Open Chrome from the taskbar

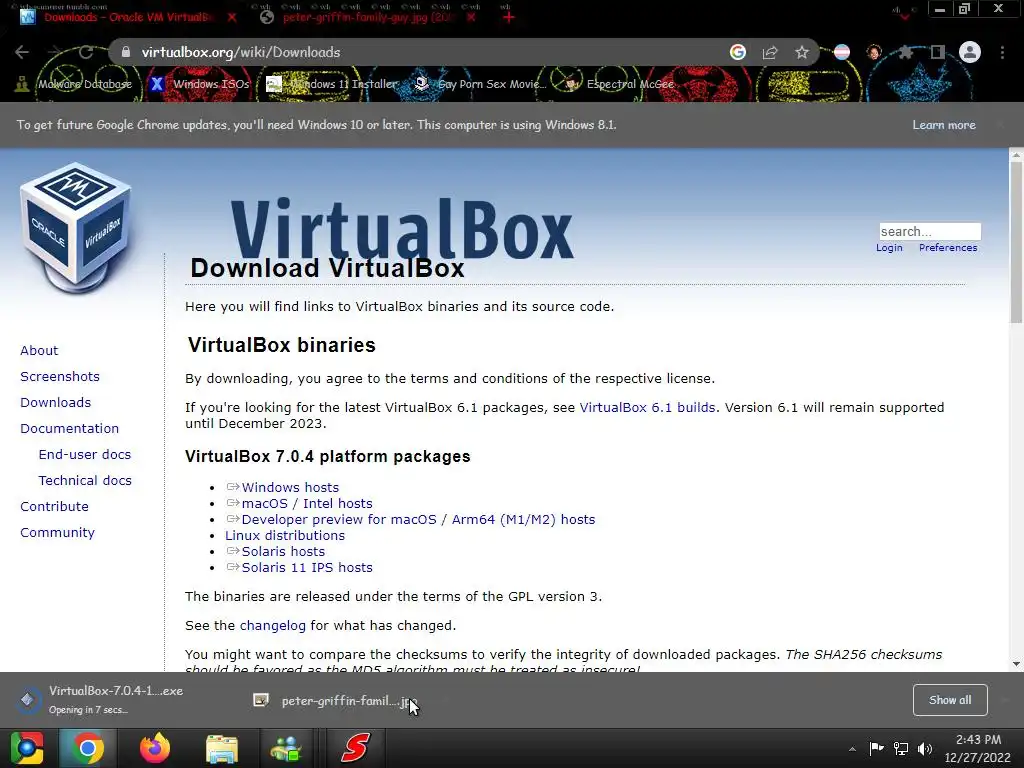tap(88, 748)
